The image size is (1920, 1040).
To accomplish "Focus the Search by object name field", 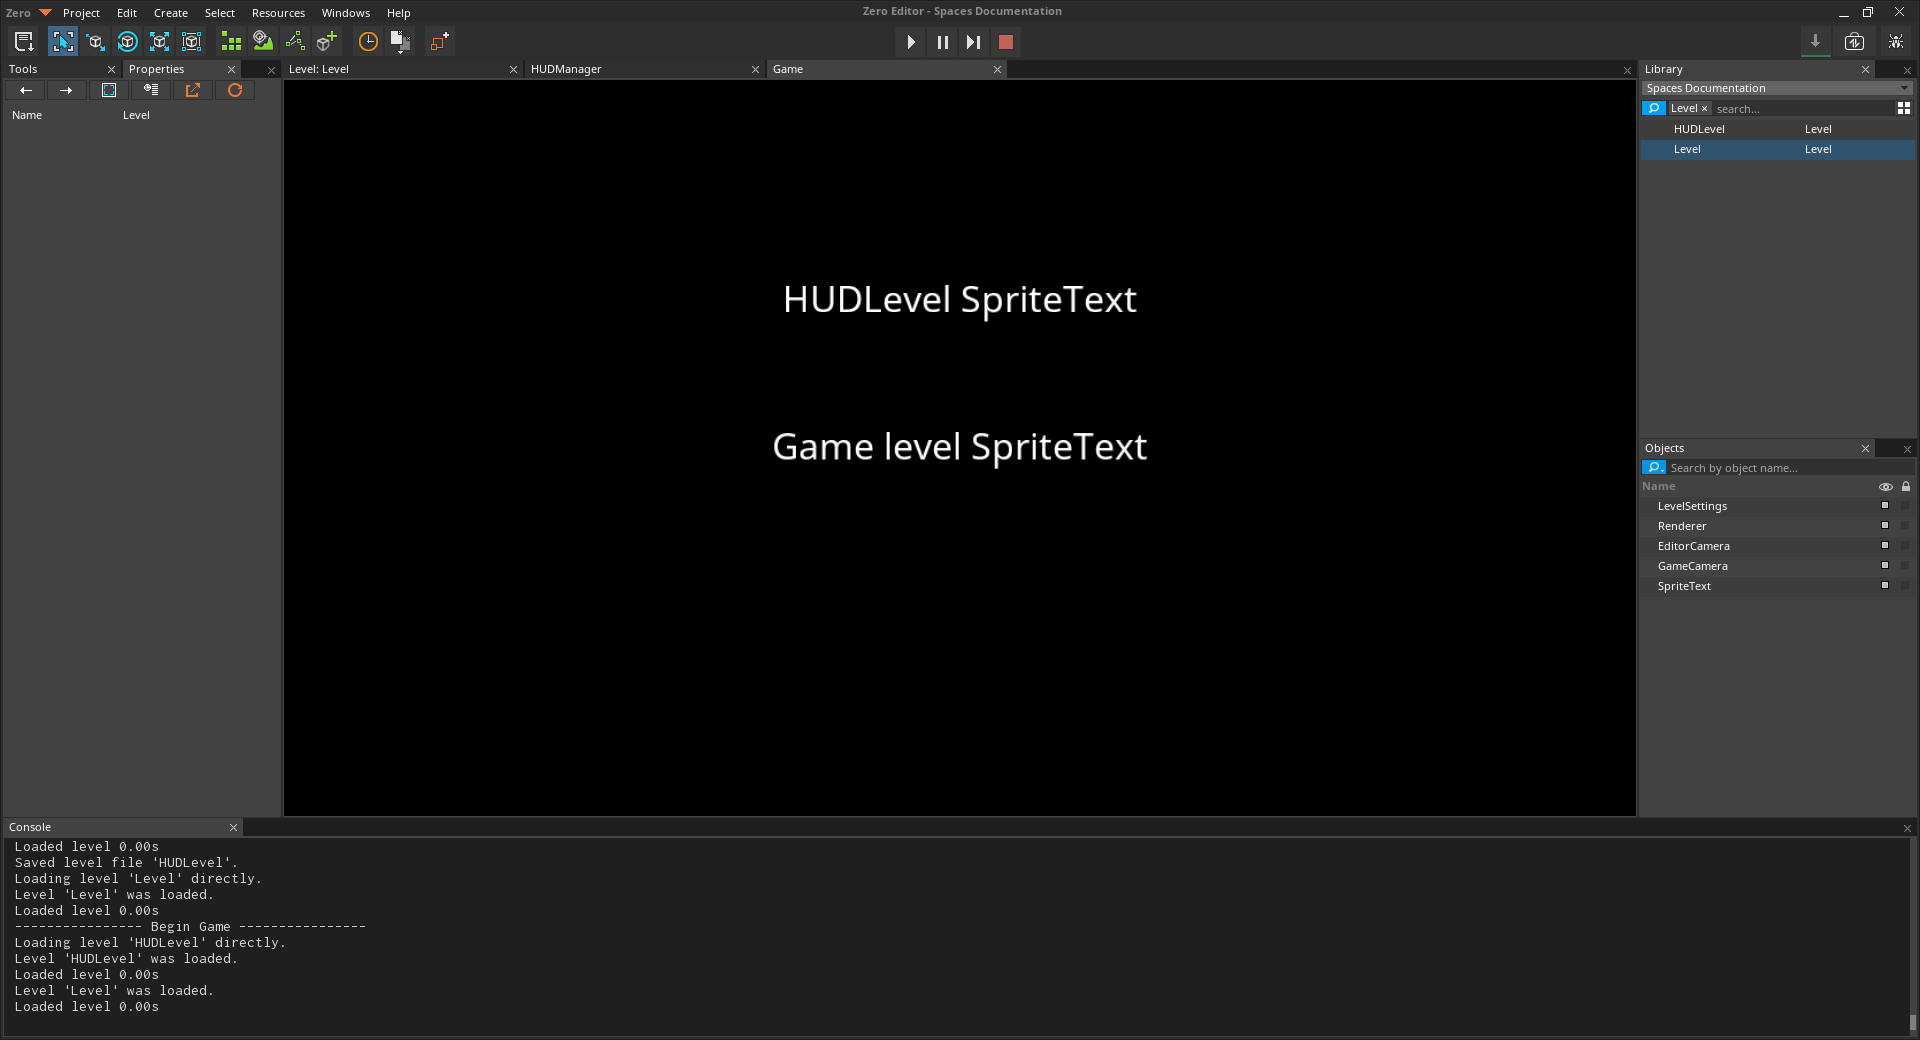I will (x=1788, y=468).
